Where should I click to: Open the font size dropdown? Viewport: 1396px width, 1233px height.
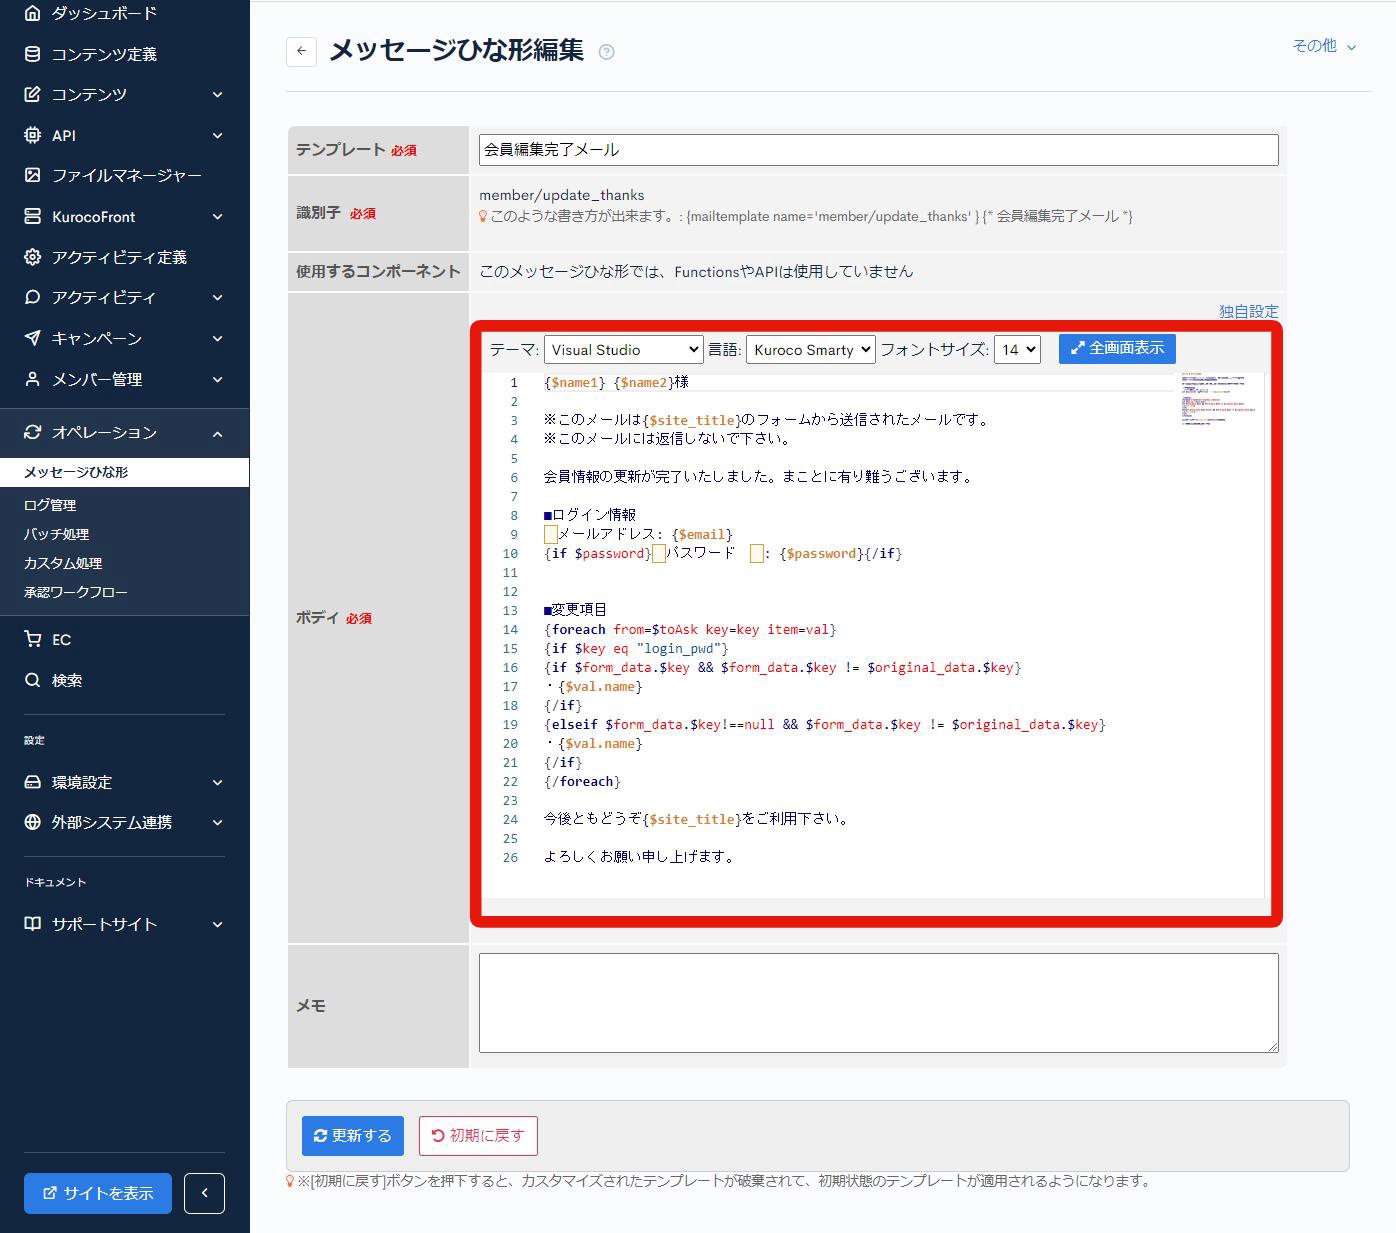tap(1017, 350)
